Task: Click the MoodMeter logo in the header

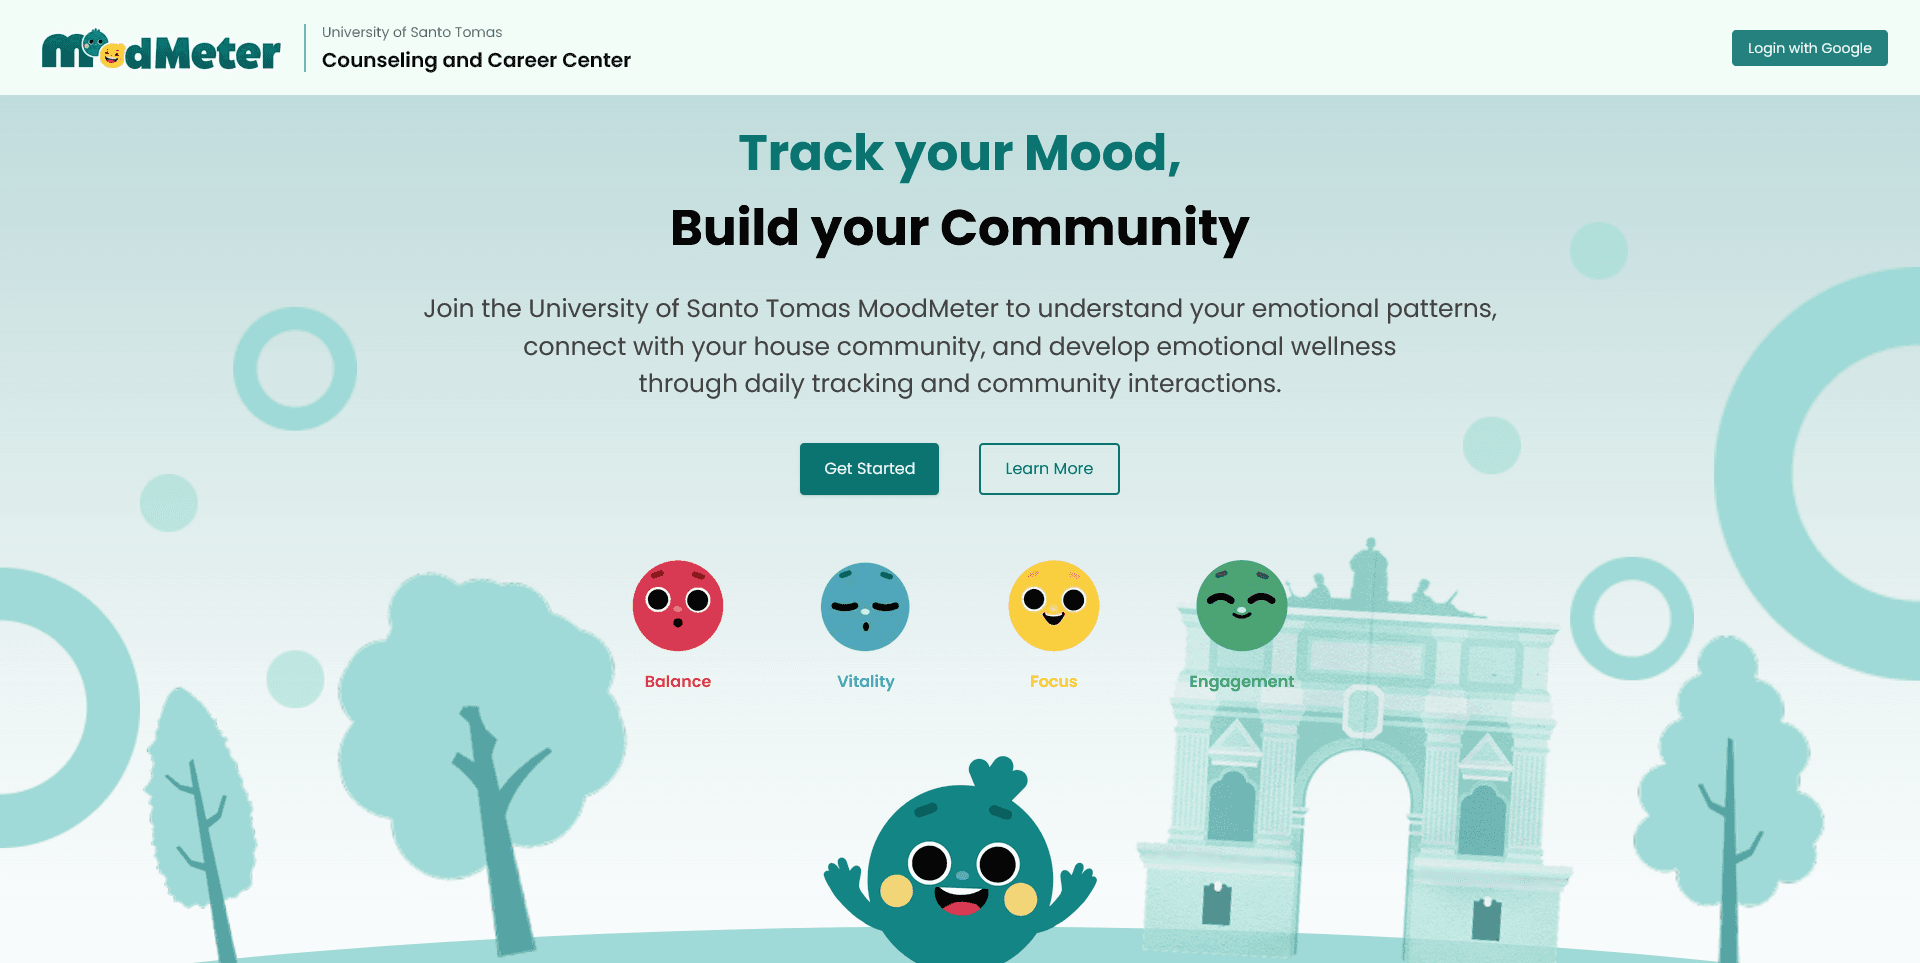Action: pyautogui.click(x=161, y=50)
